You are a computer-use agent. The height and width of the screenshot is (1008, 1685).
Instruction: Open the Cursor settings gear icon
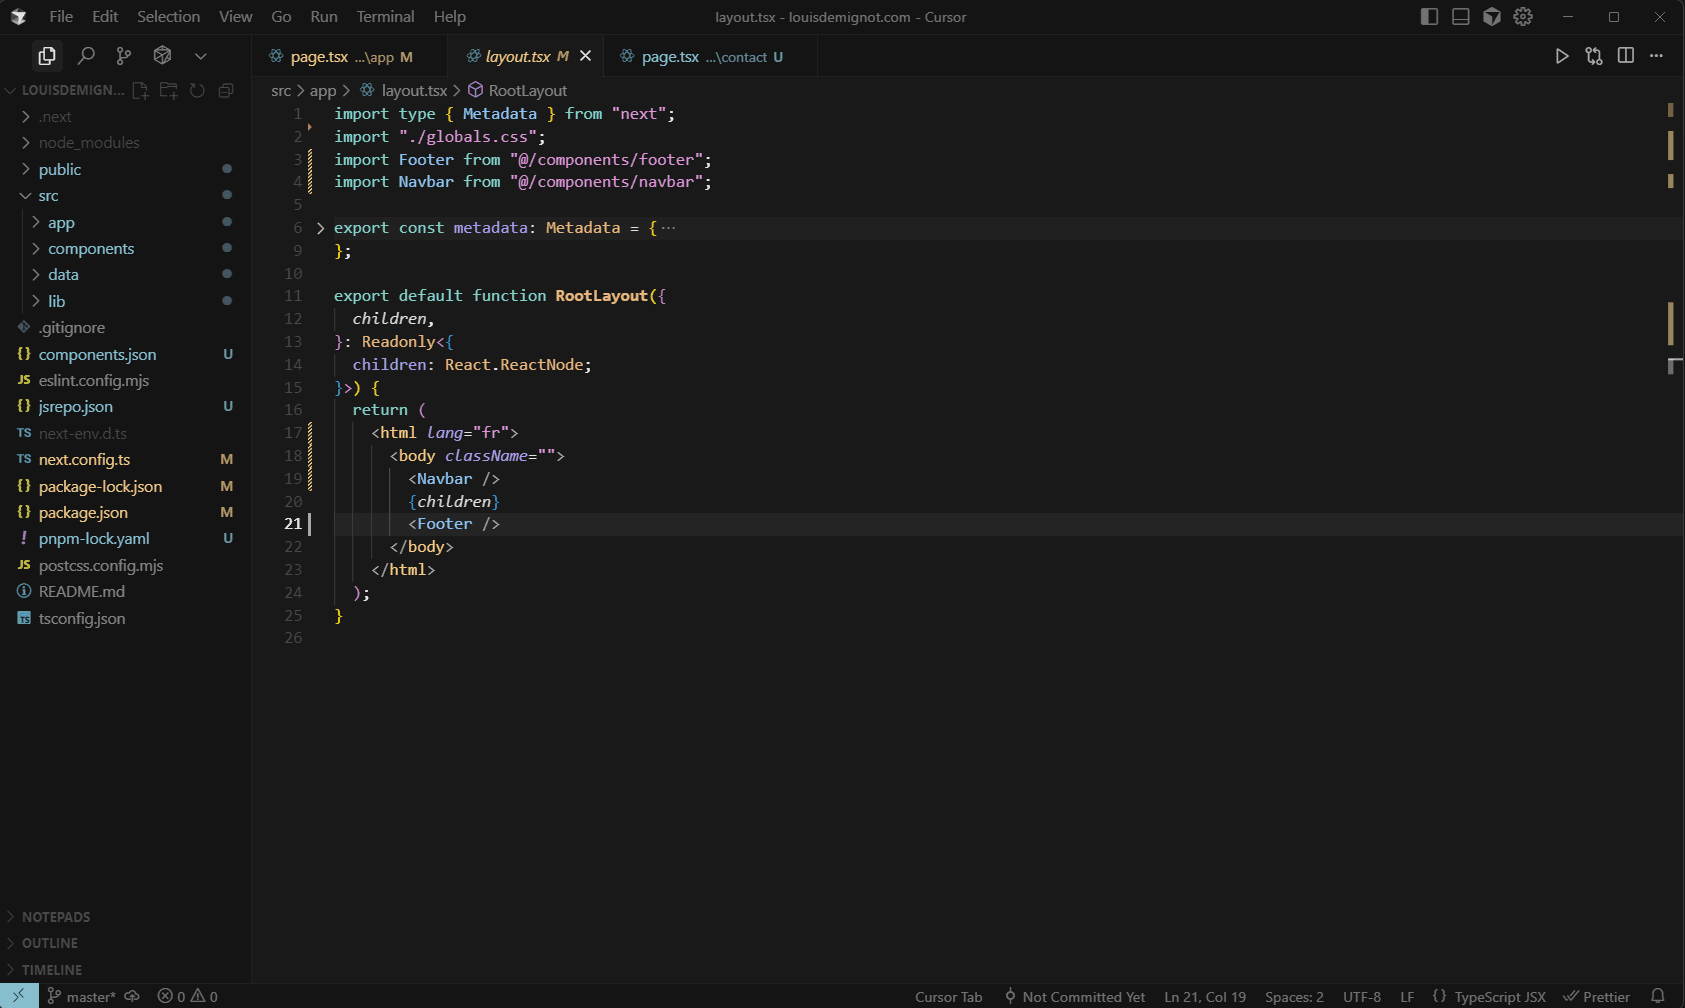1523,17
